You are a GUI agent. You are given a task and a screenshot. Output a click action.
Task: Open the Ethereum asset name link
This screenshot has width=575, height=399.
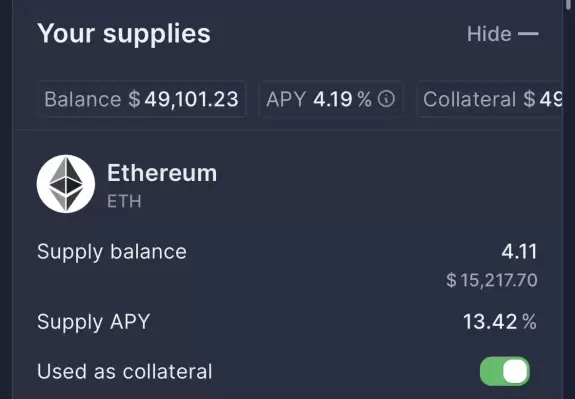pyautogui.click(x=162, y=173)
